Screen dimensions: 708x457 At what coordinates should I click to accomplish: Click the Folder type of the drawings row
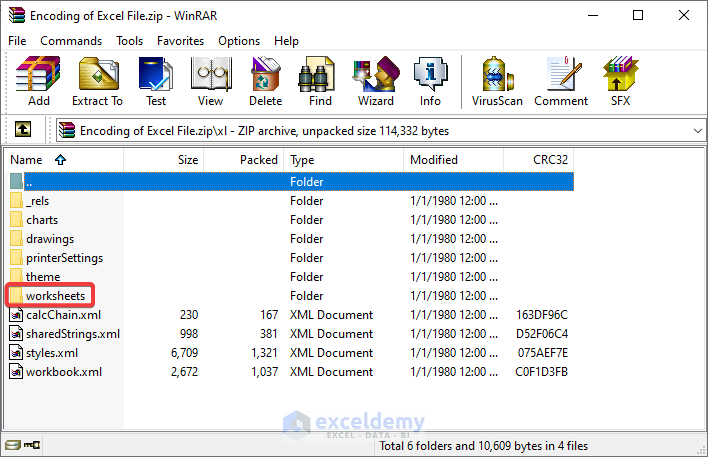[x=307, y=238]
